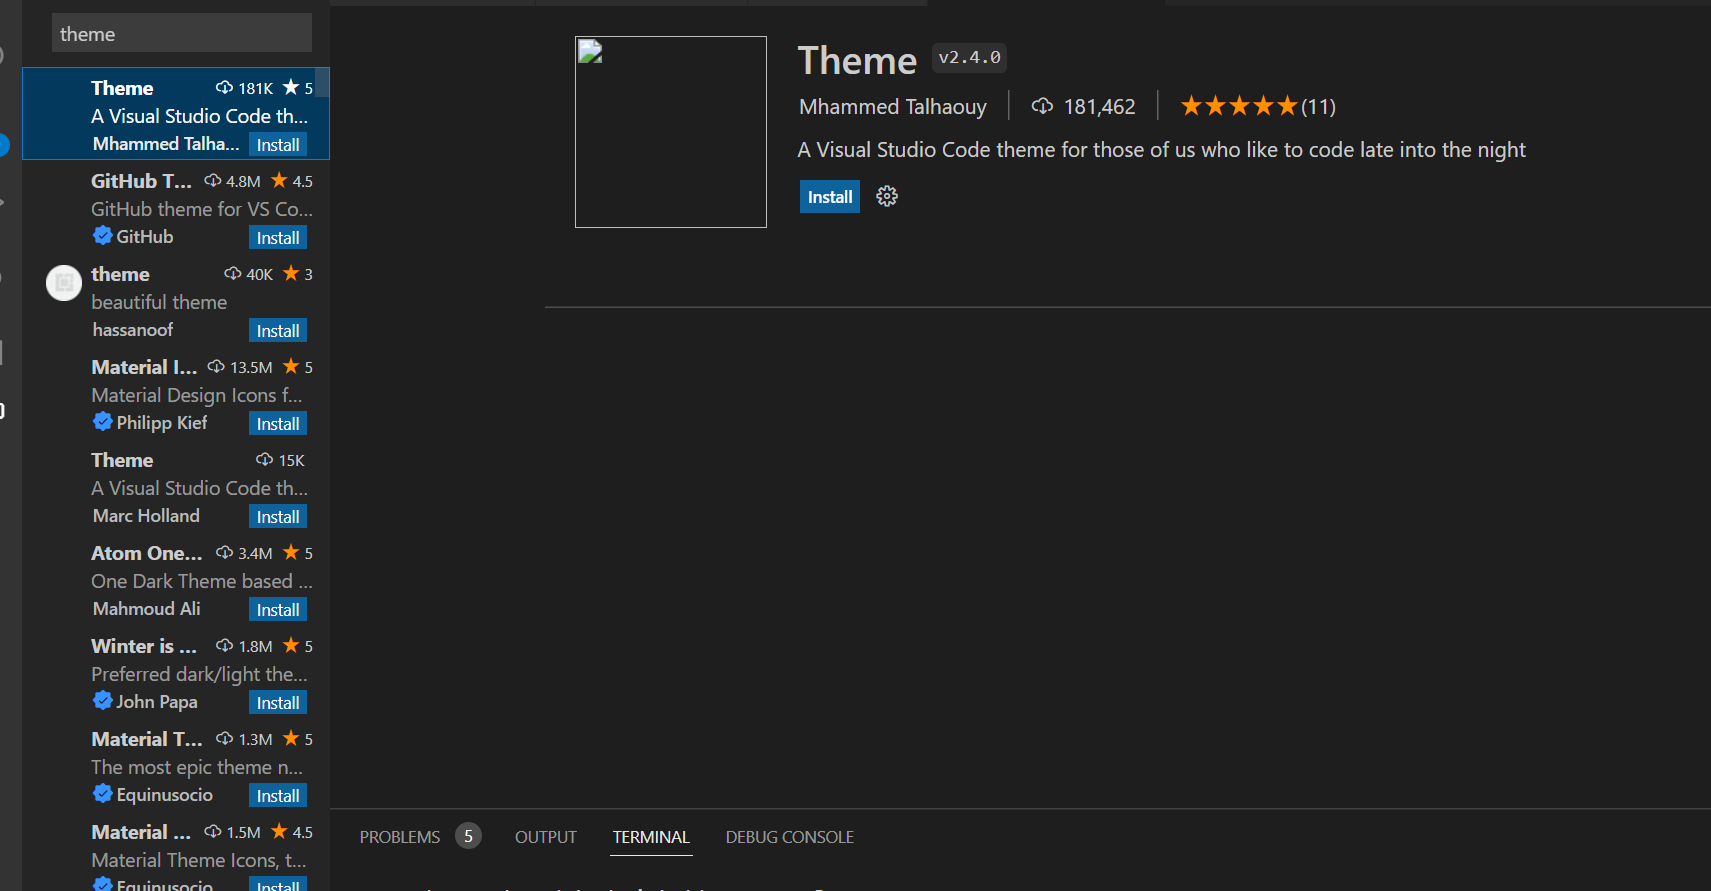The width and height of the screenshot is (1711, 891).
Task: Click the 'Preferred dark/light the...' description
Action: (200, 674)
